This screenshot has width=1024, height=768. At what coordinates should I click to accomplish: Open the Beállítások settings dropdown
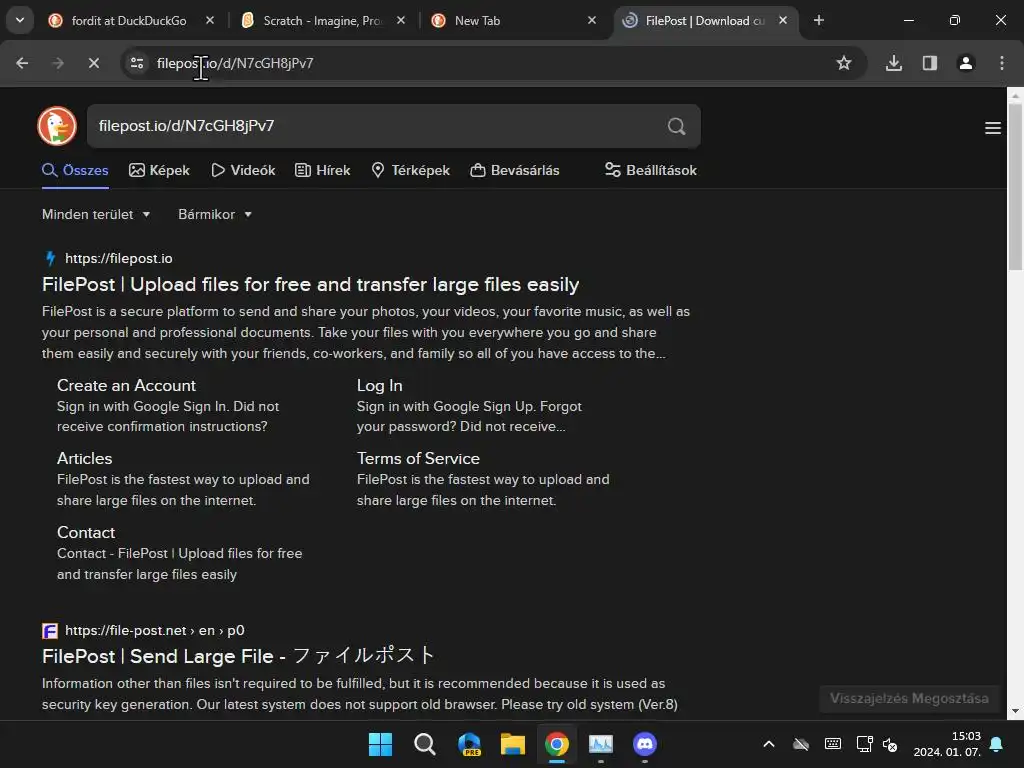tap(650, 170)
